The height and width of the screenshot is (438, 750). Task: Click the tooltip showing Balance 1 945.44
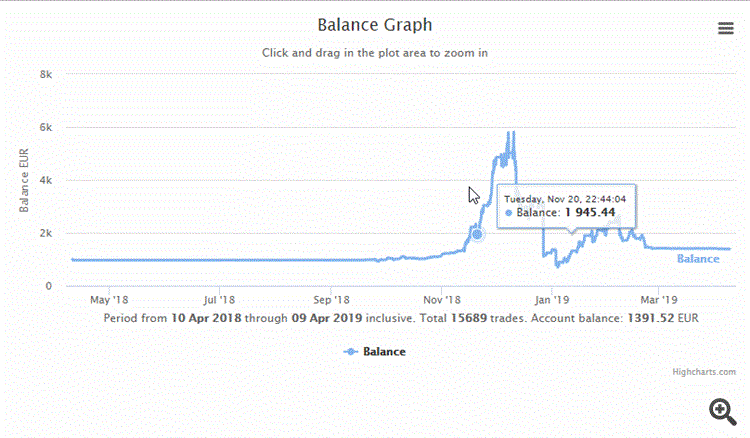click(x=566, y=206)
